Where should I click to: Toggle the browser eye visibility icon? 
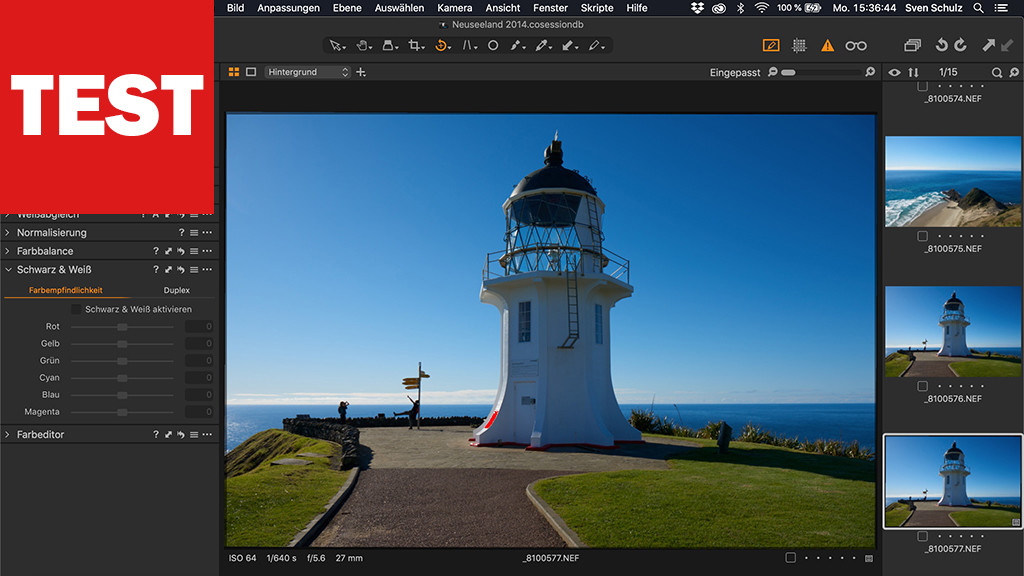pos(894,72)
